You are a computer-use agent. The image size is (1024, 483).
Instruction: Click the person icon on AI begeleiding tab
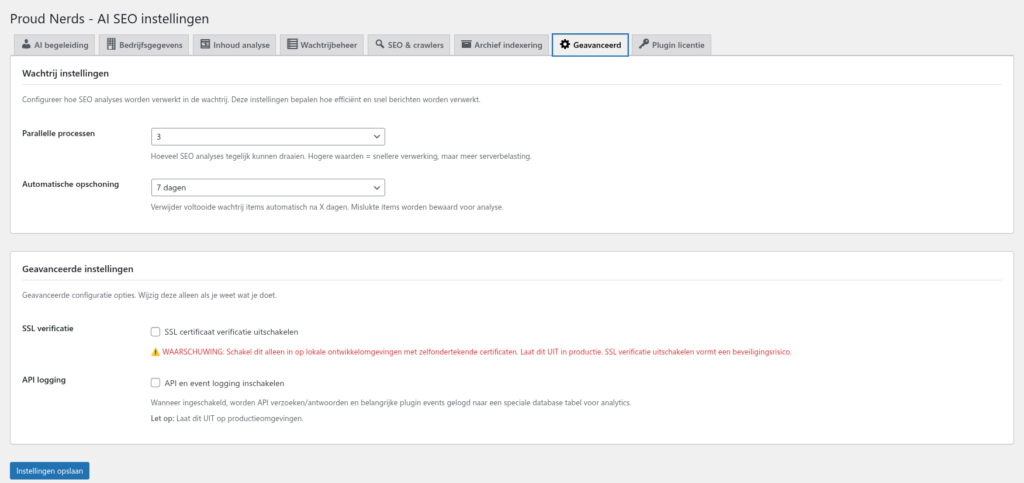click(x=26, y=45)
